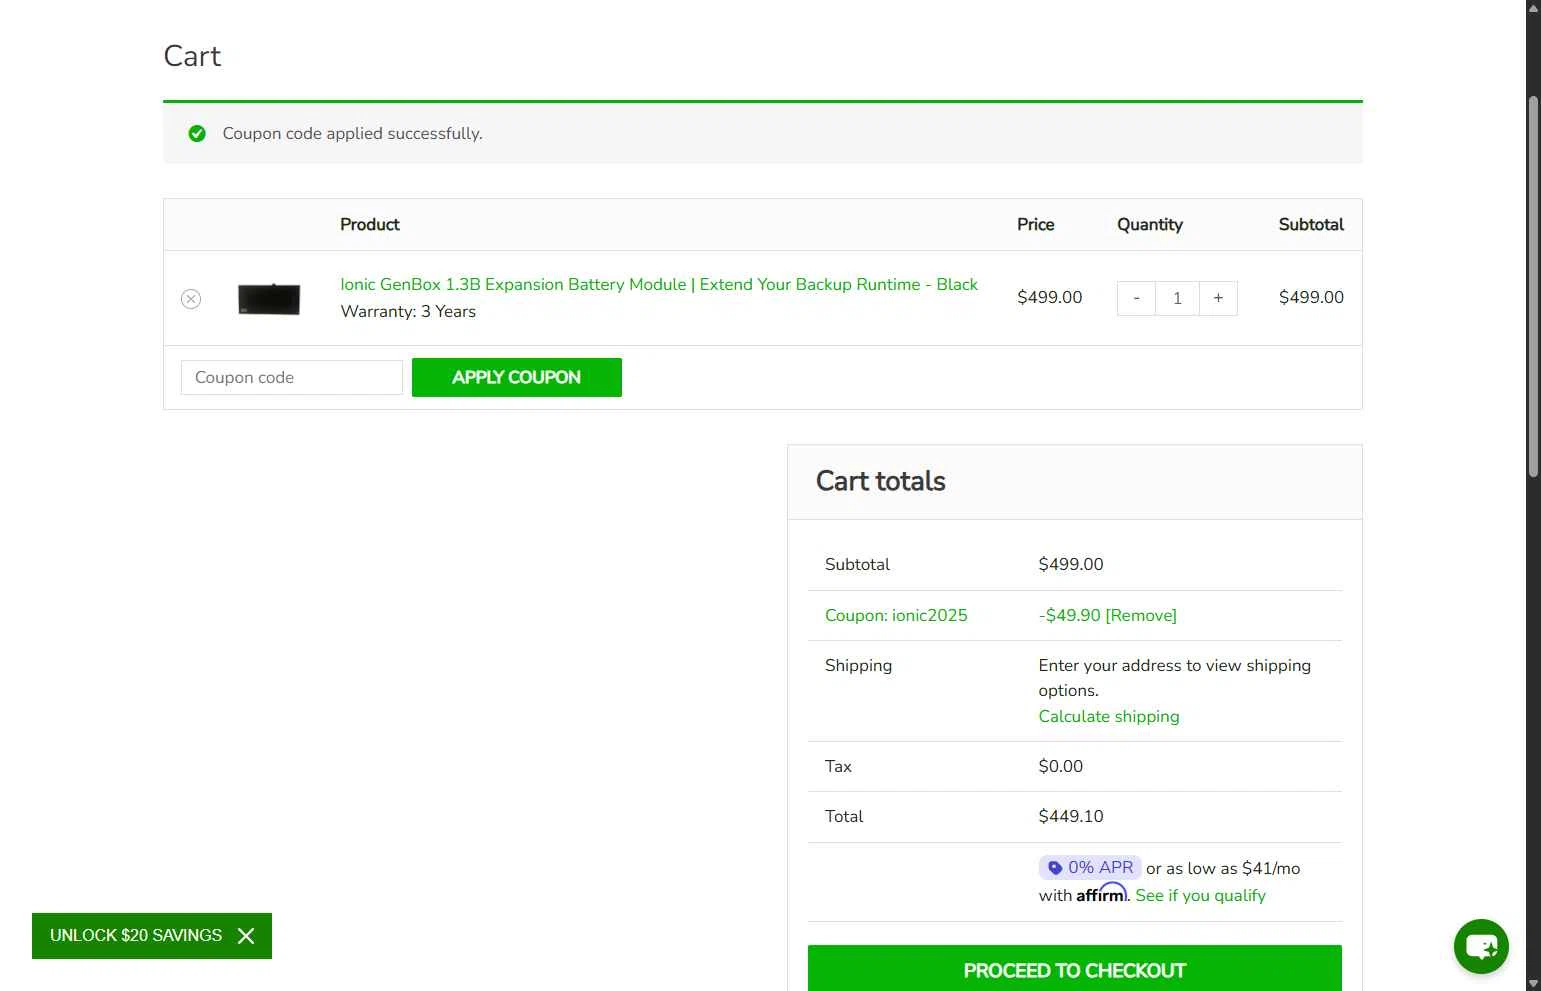
Task: Click into the Coupon code field
Action: click(x=292, y=377)
